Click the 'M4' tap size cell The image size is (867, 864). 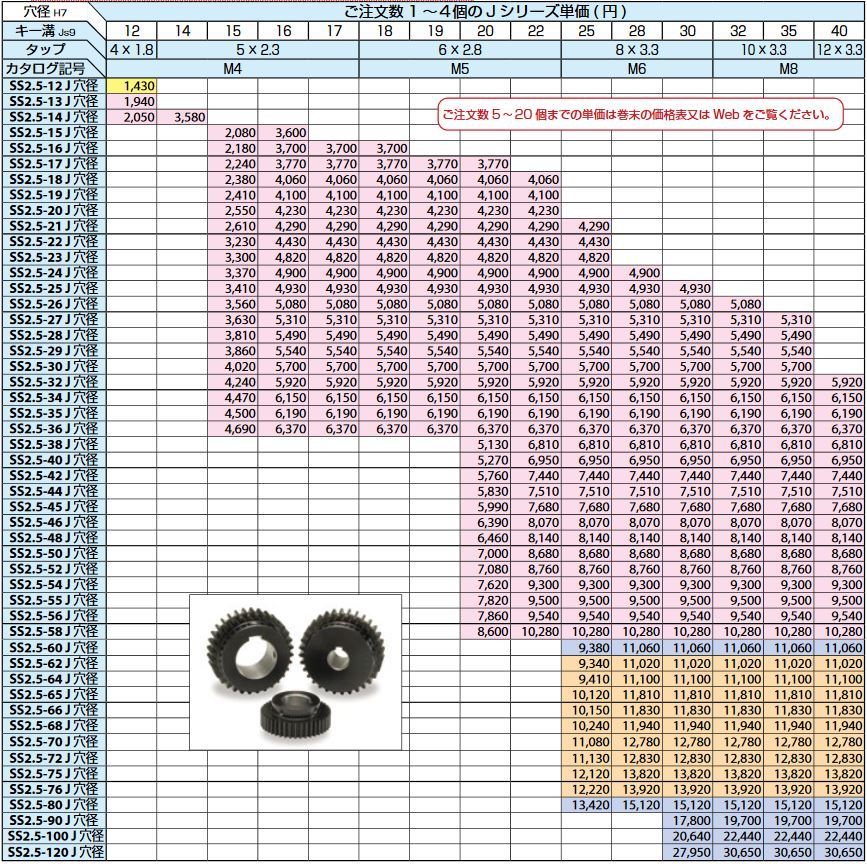[x=233, y=69]
